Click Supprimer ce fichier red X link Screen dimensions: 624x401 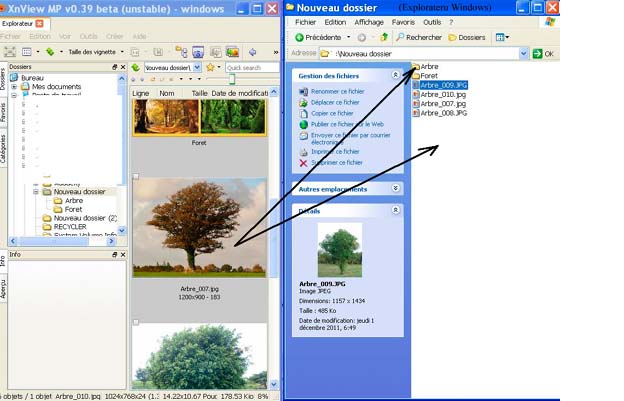(303, 163)
